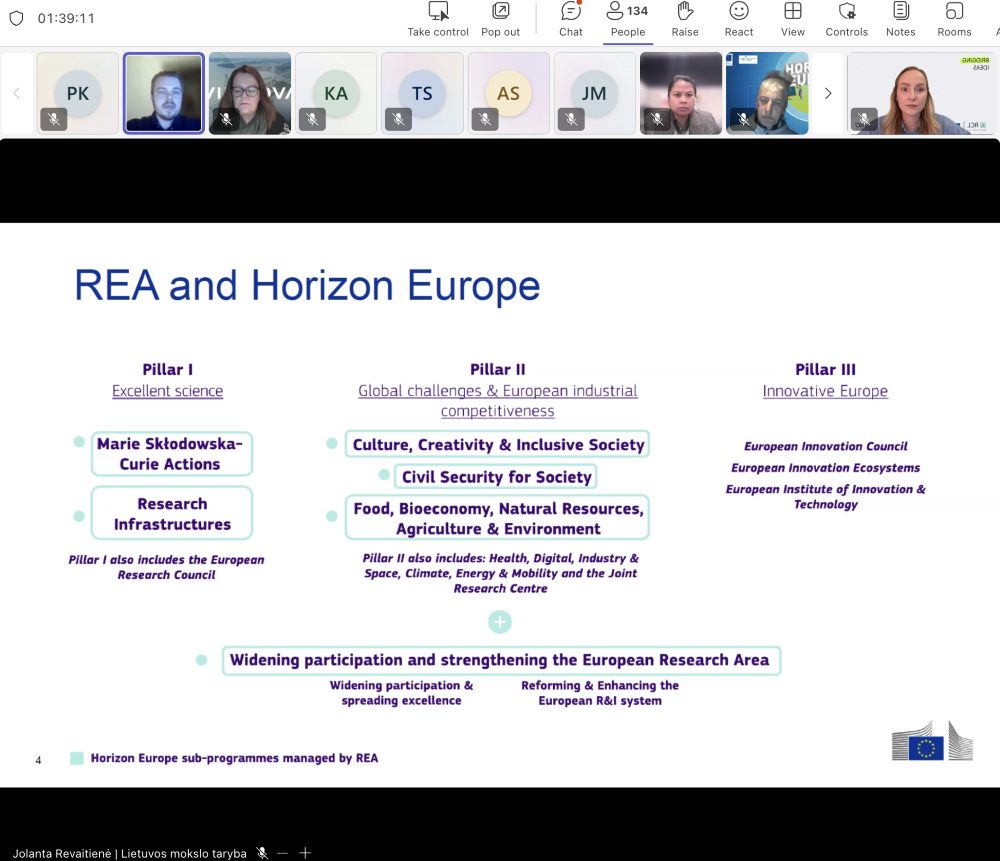The width and height of the screenshot is (1000, 861).
Task: Go to previous participants with left chevron
Action: click(17, 93)
